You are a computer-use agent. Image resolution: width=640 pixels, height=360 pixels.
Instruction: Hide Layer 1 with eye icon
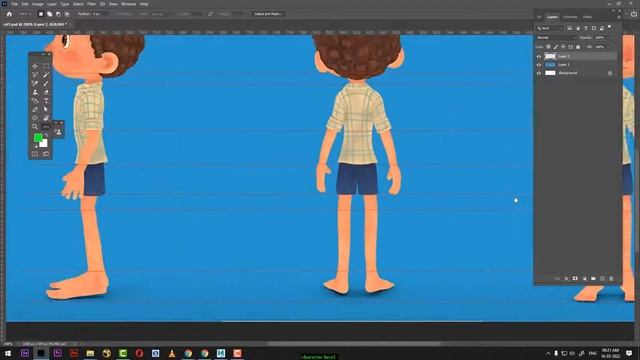[539, 64]
